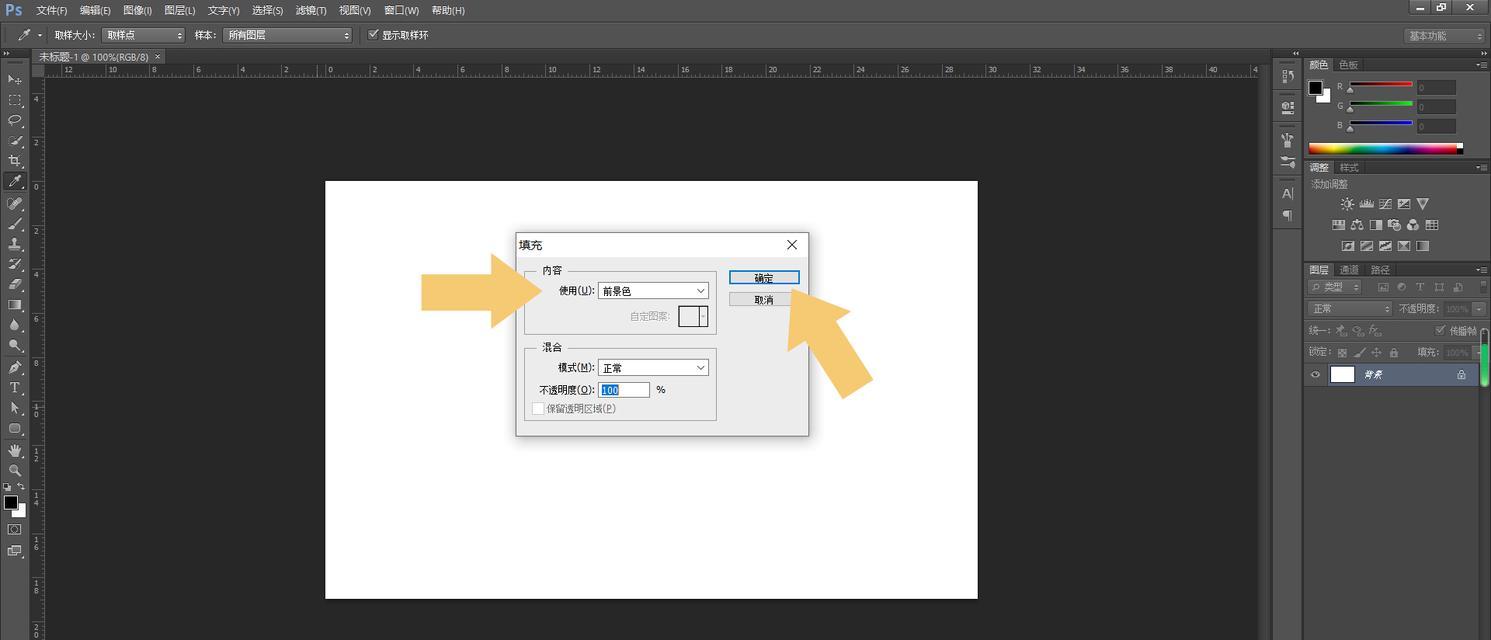Open workspace dropdown 基本功能

click(1443, 36)
